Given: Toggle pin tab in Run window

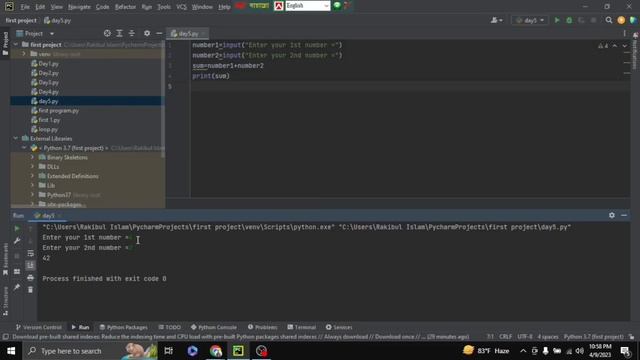Looking at the screenshot, I should tap(17, 287).
